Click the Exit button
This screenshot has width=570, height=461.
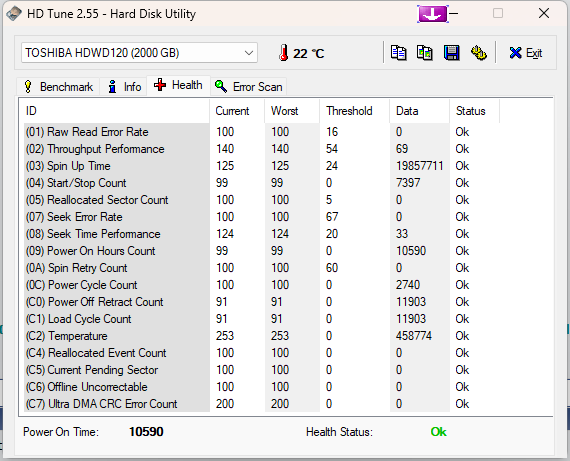pos(526,53)
